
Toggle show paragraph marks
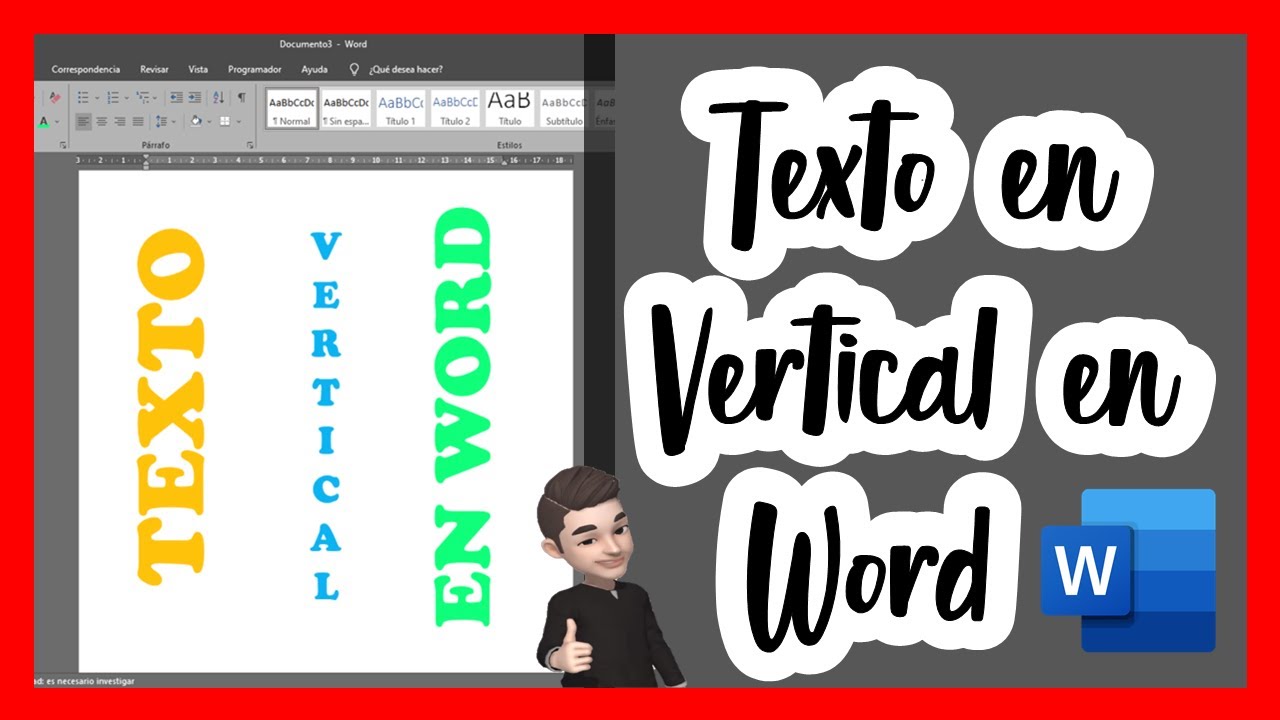[x=241, y=98]
